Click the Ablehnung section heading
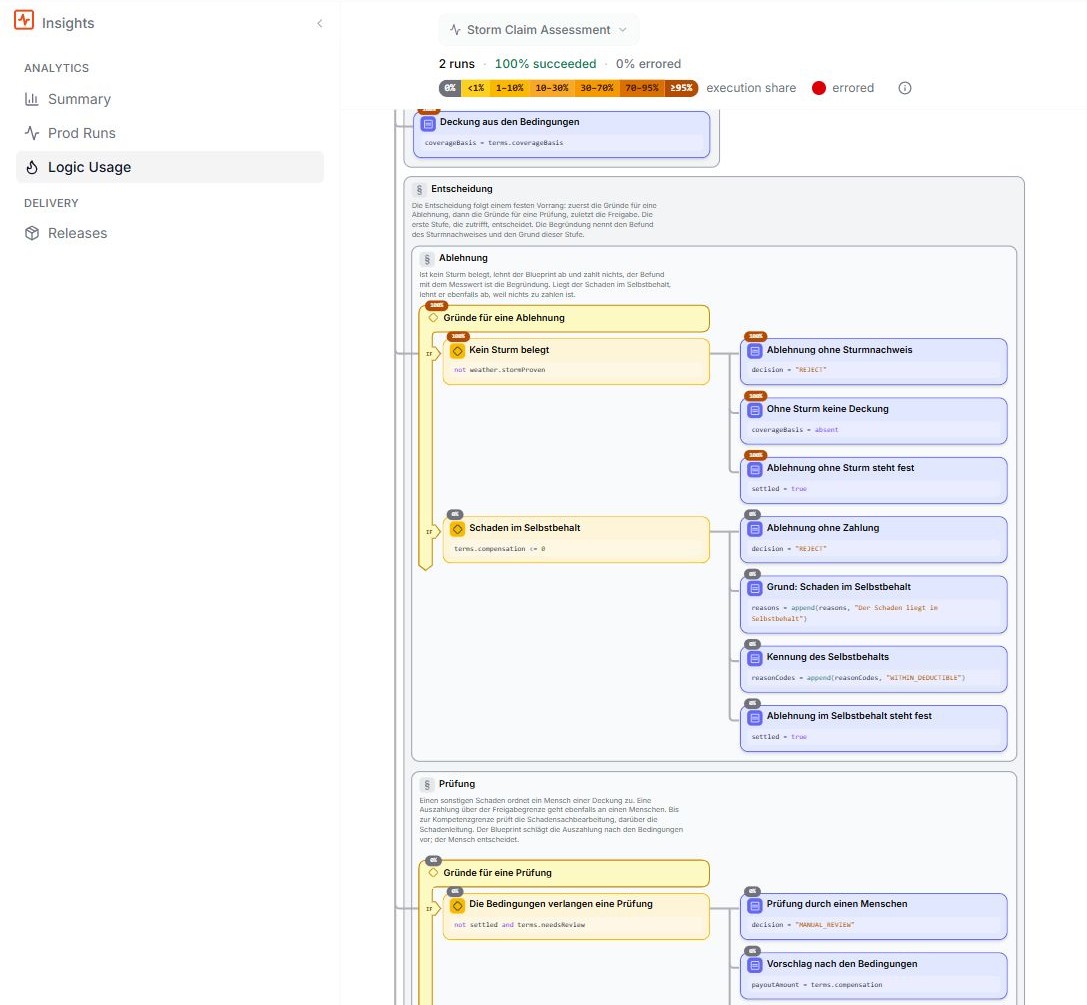 pyautogui.click(x=463, y=258)
